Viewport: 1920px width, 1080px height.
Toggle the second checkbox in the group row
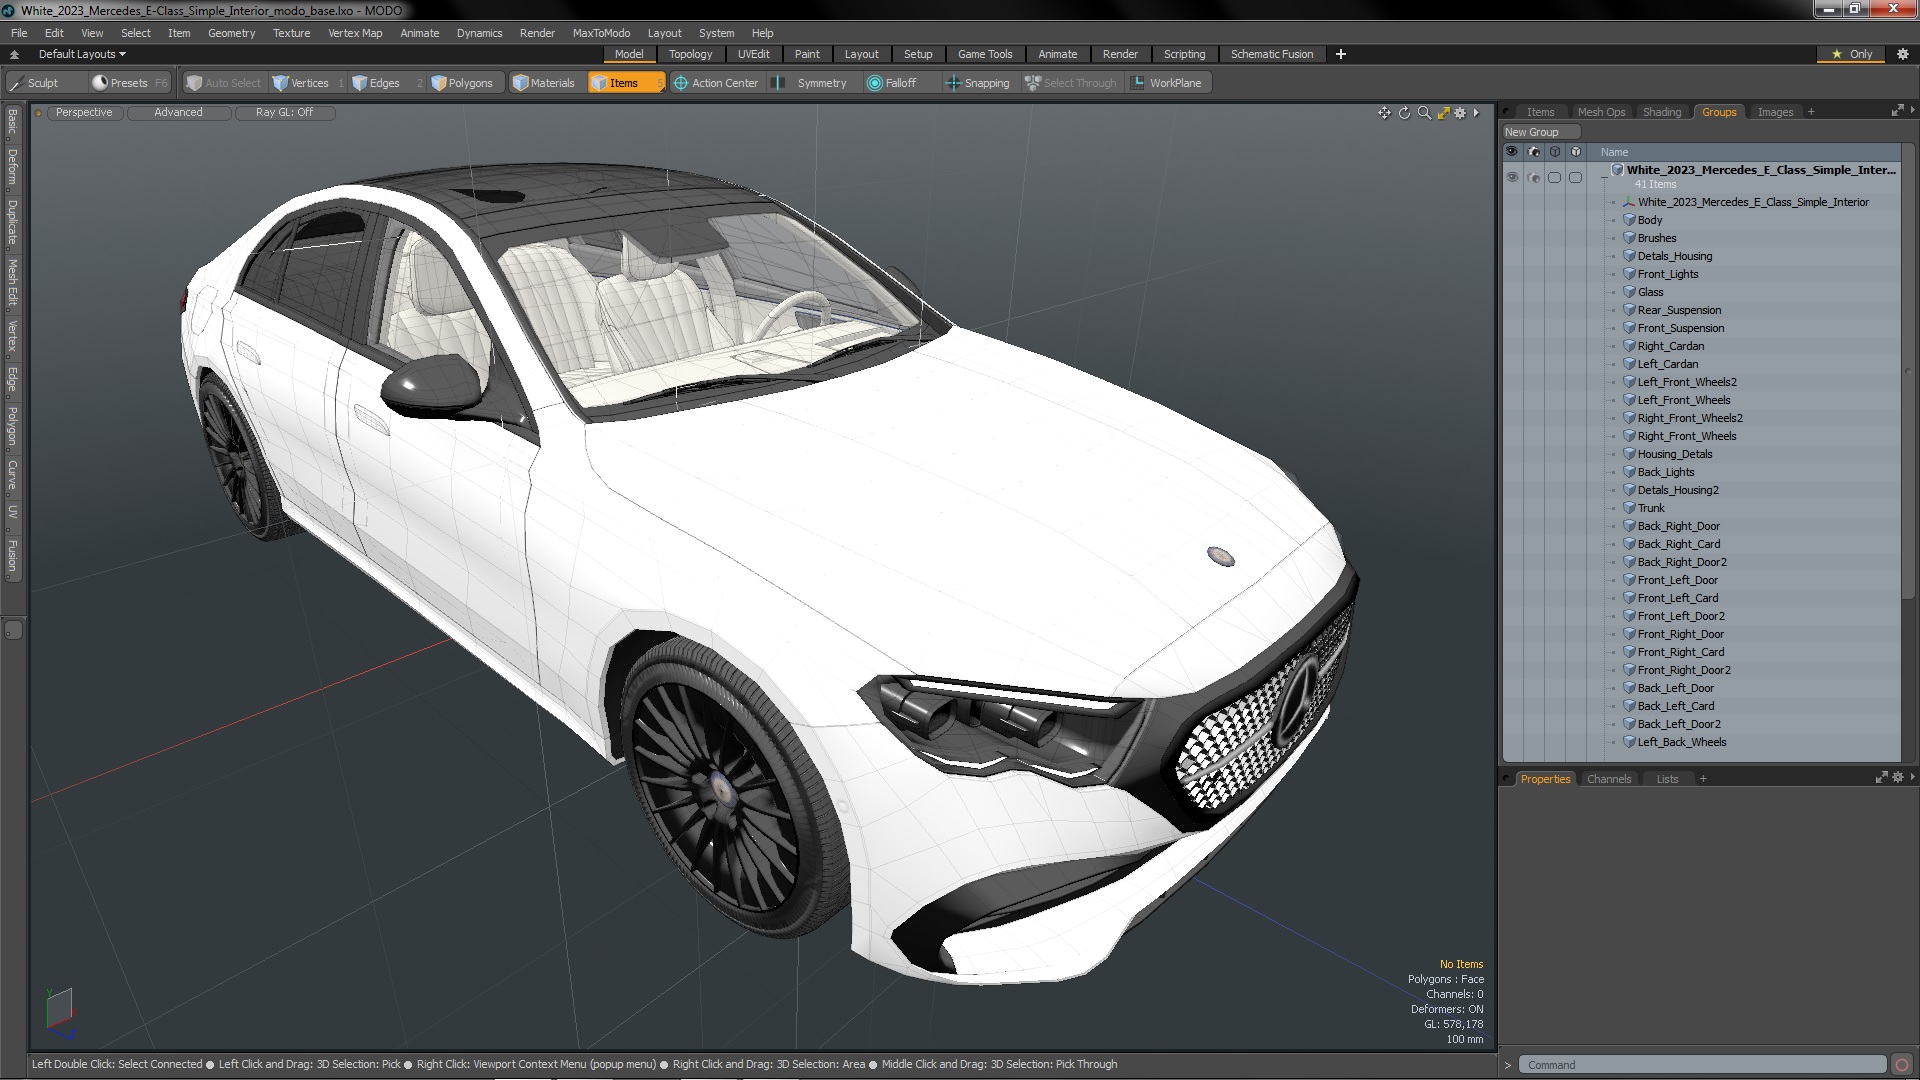point(1576,177)
